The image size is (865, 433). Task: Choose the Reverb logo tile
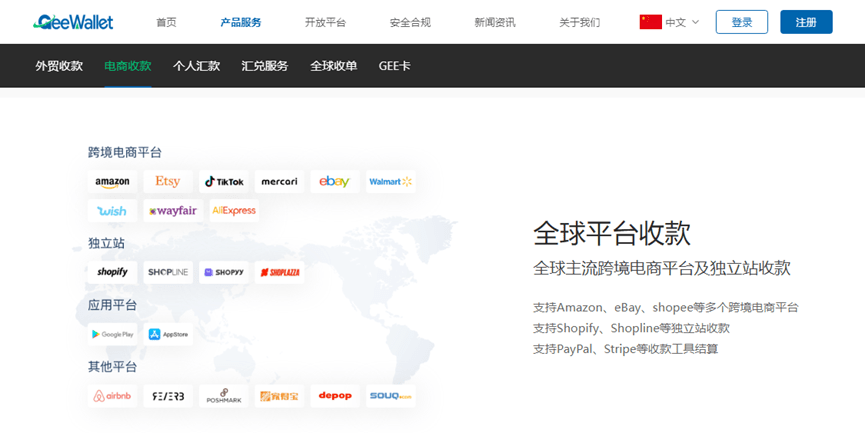point(168,396)
